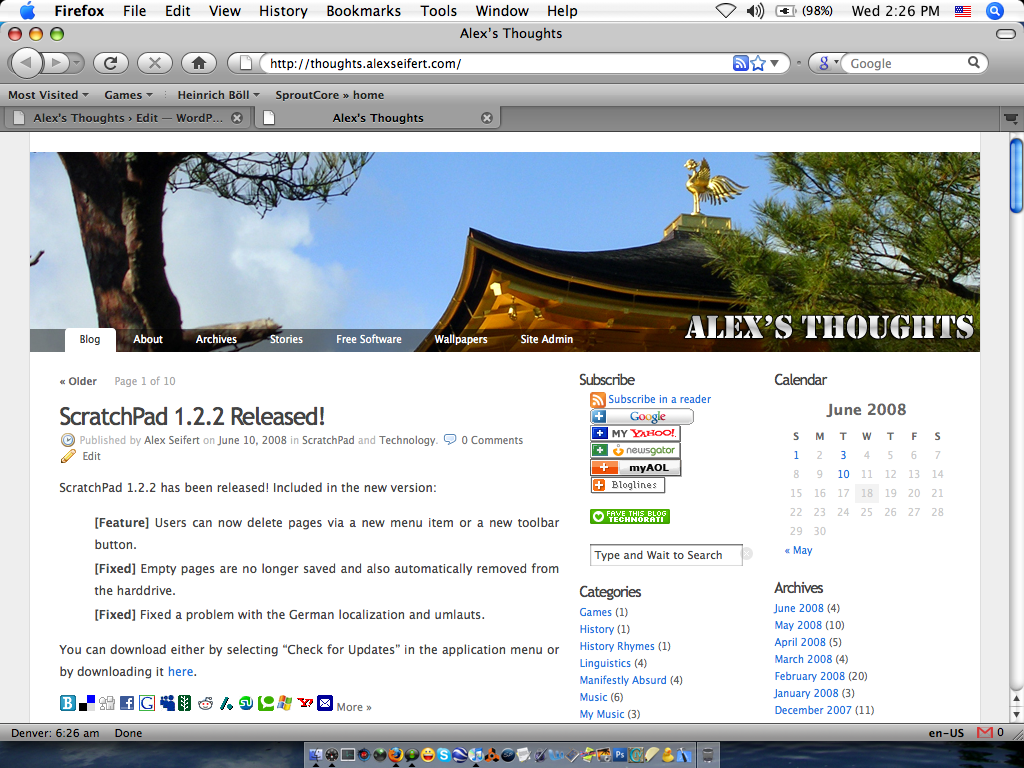Bookmark this page with the star icon
The height and width of the screenshot is (768, 1024).
click(x=758, y=63)
